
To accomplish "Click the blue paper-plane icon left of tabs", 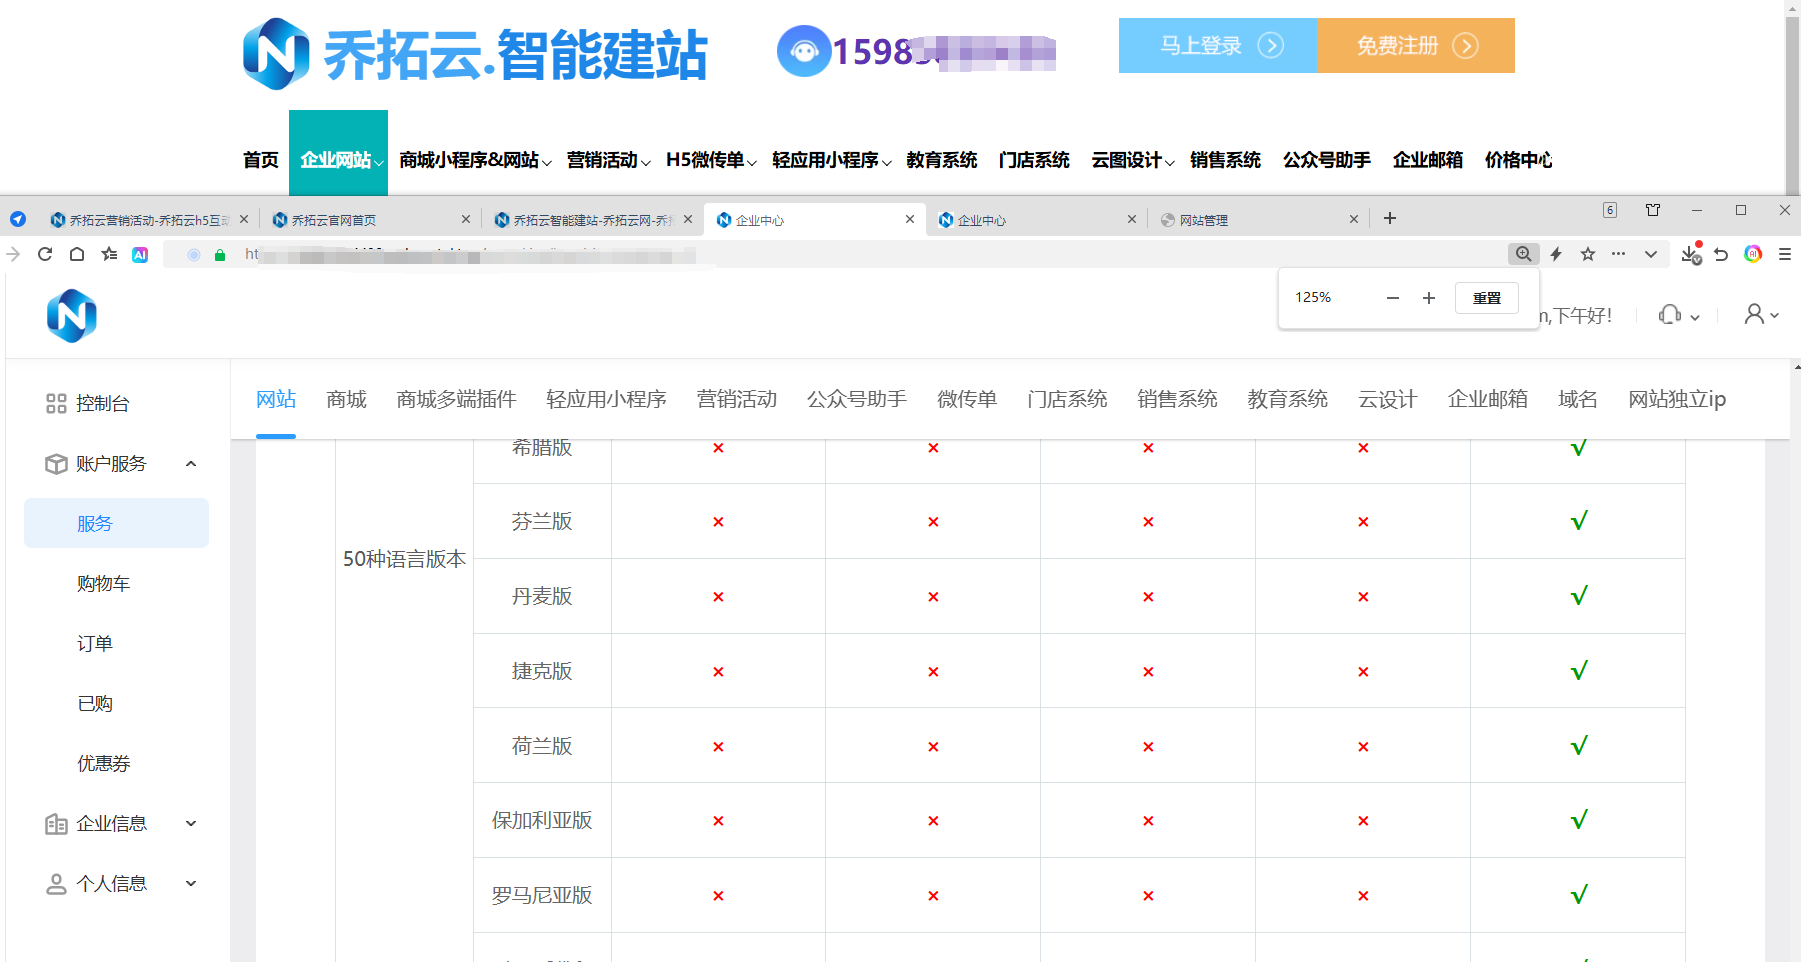I will [18, 219].
